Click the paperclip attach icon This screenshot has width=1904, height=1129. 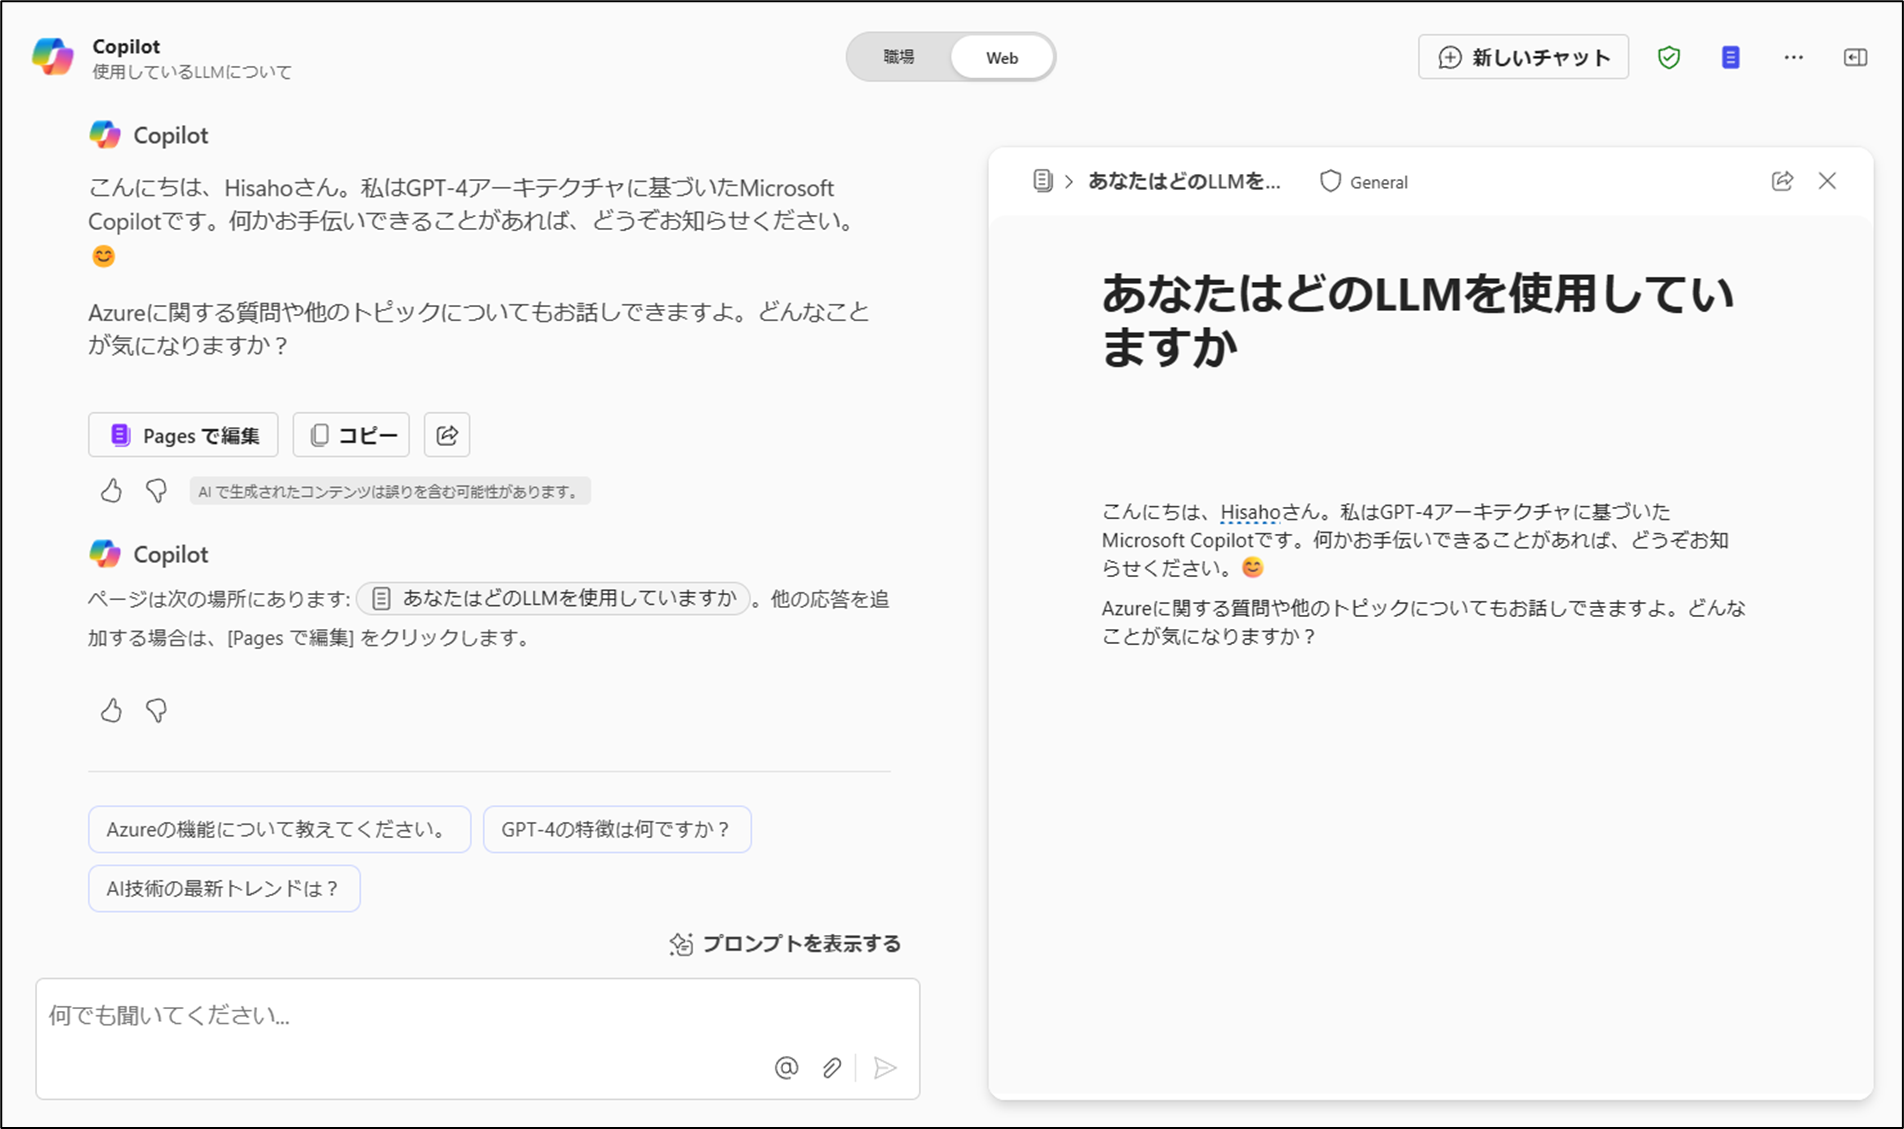[832, 1068]
